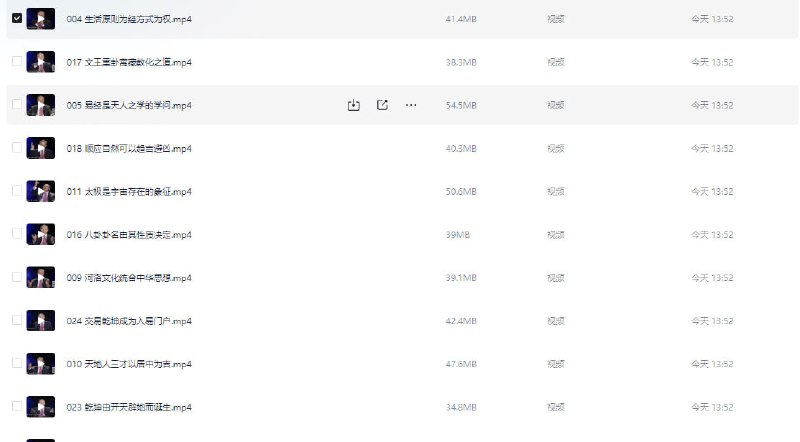The image size is (800, 442).
Task: Play the 010 video thumbnail
Action: click(x=41, y=364)
